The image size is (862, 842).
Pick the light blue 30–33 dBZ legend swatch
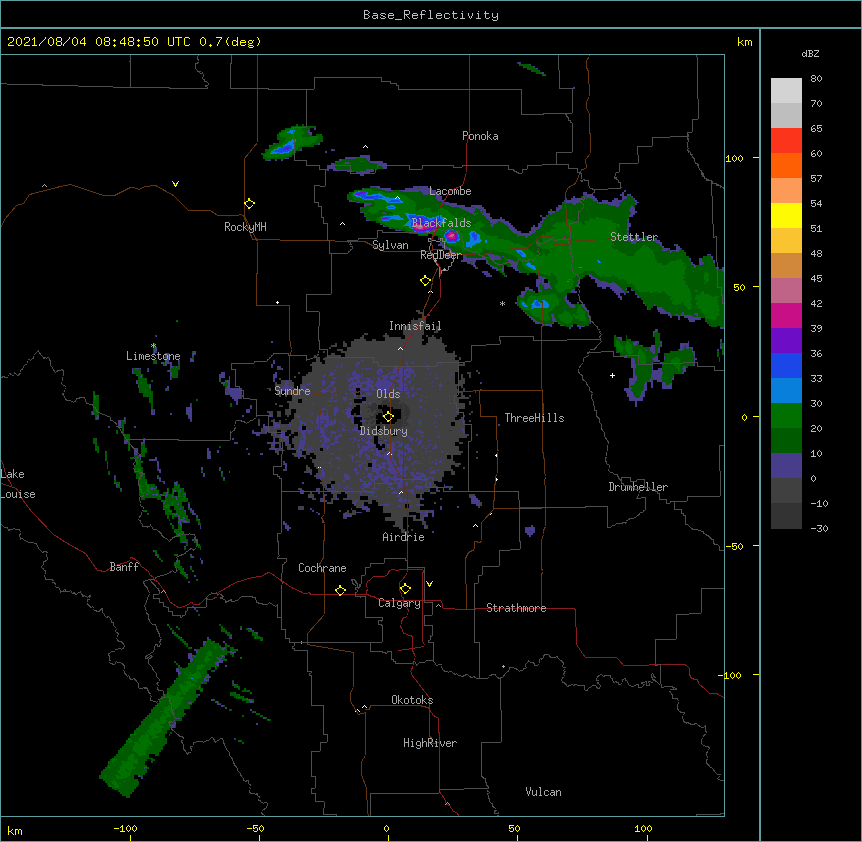click(x=786, y=391)
